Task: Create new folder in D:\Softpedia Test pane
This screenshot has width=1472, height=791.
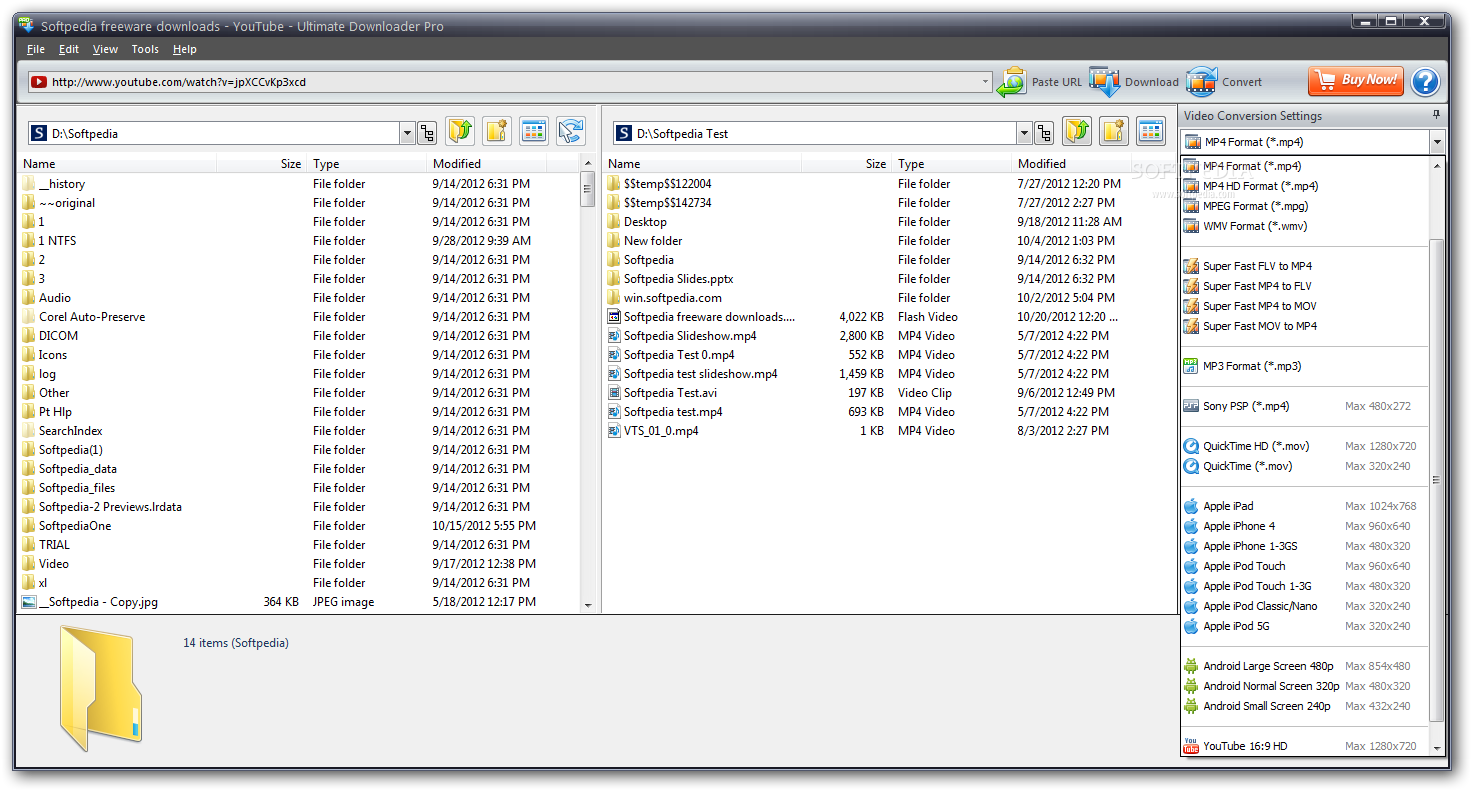Action: 1114,131
